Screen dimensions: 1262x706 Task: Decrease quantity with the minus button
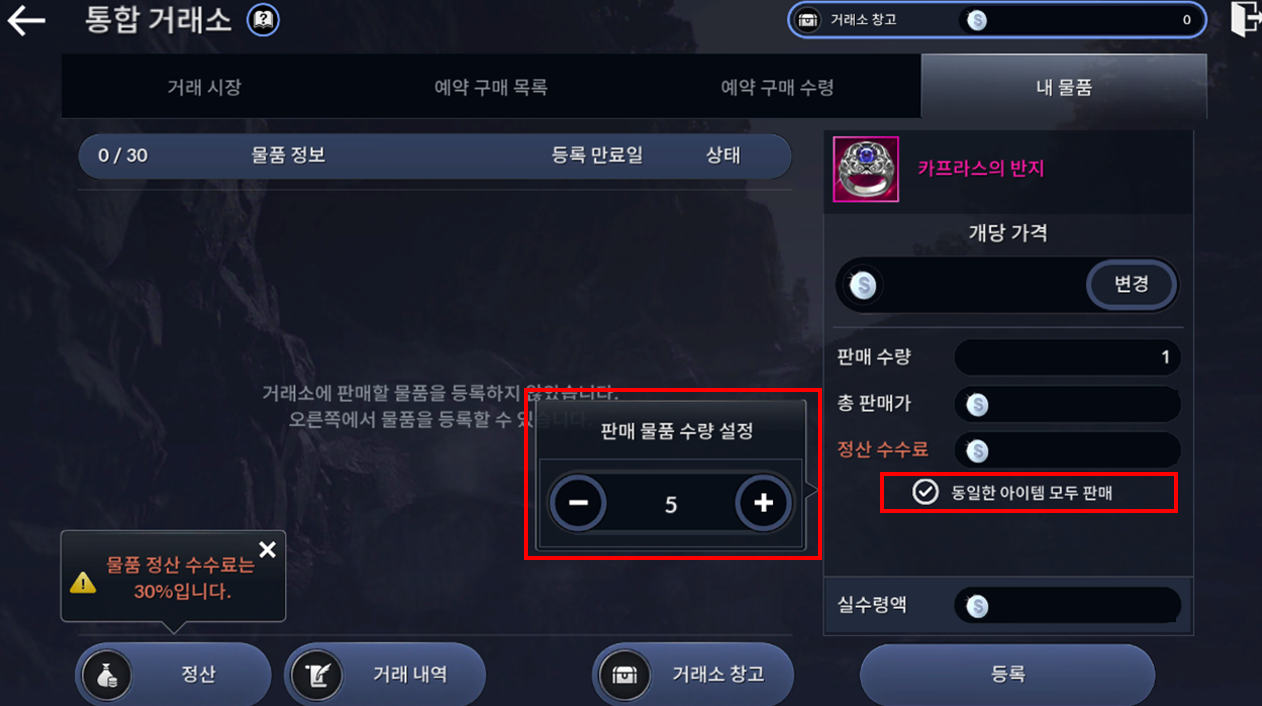578,503
